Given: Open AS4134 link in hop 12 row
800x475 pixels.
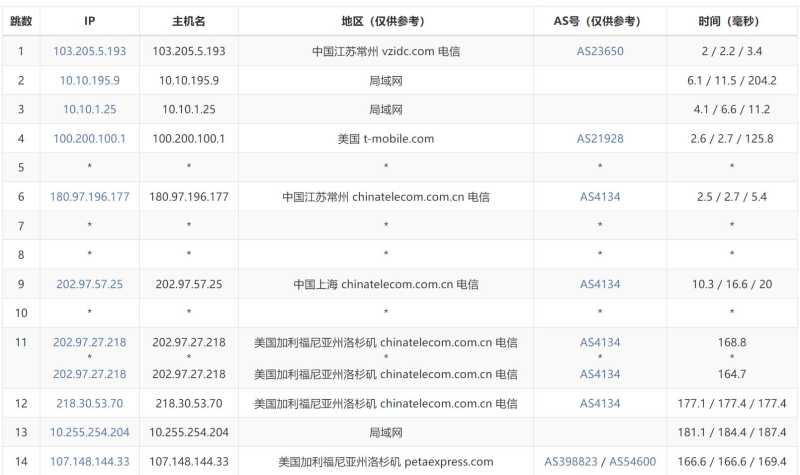Looking at the screenshot, I should tap(600, 404).
